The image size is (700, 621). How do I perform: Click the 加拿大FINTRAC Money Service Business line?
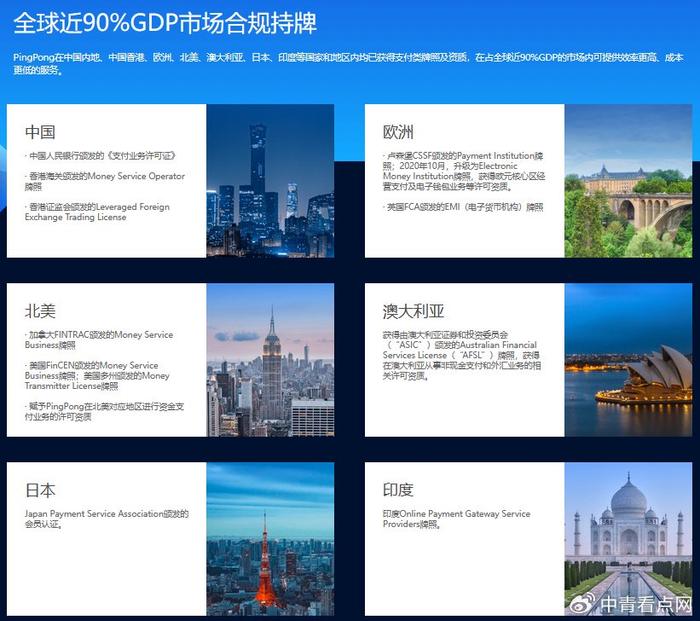(x=99, y=340)
